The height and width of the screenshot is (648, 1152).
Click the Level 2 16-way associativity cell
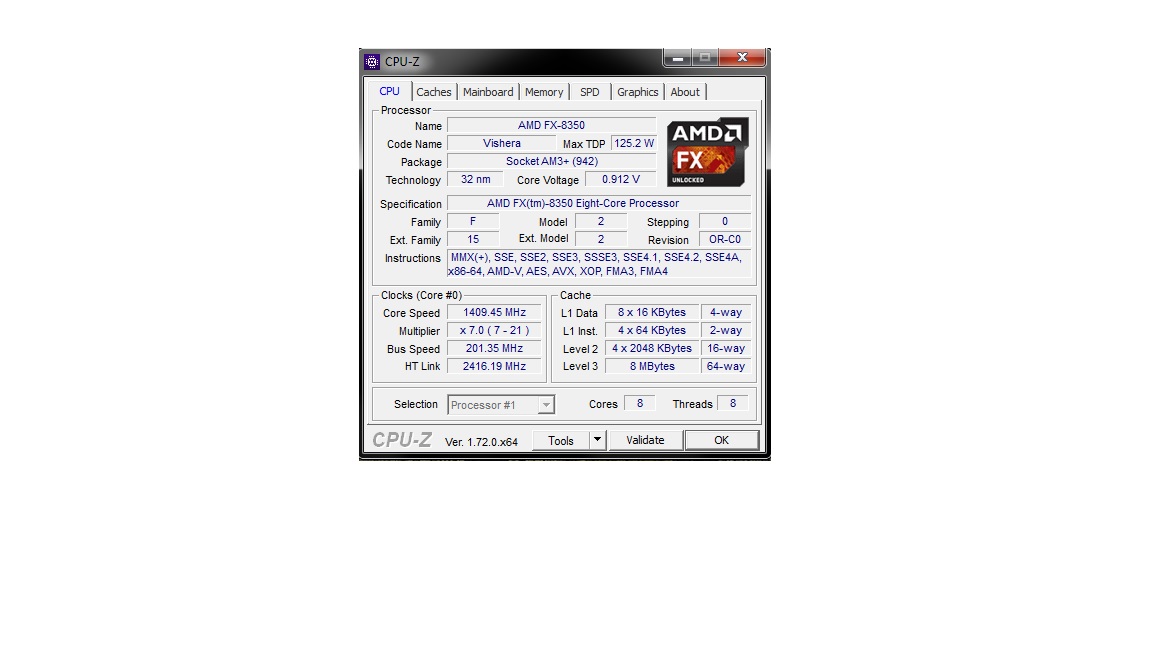(726, 348)
